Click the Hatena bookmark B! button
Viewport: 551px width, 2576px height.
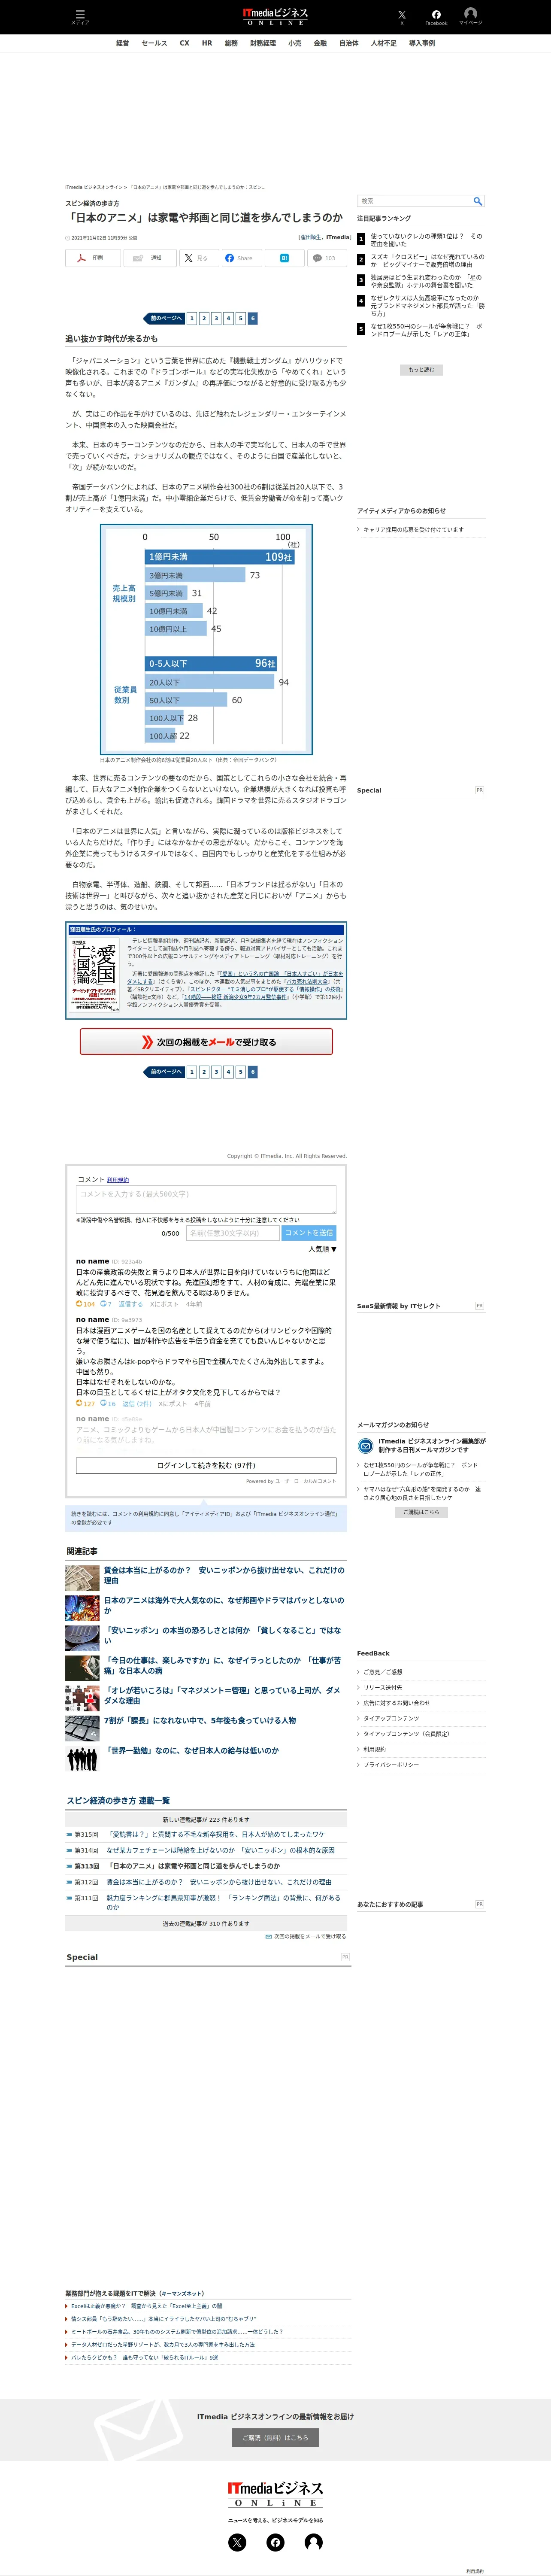284,258
